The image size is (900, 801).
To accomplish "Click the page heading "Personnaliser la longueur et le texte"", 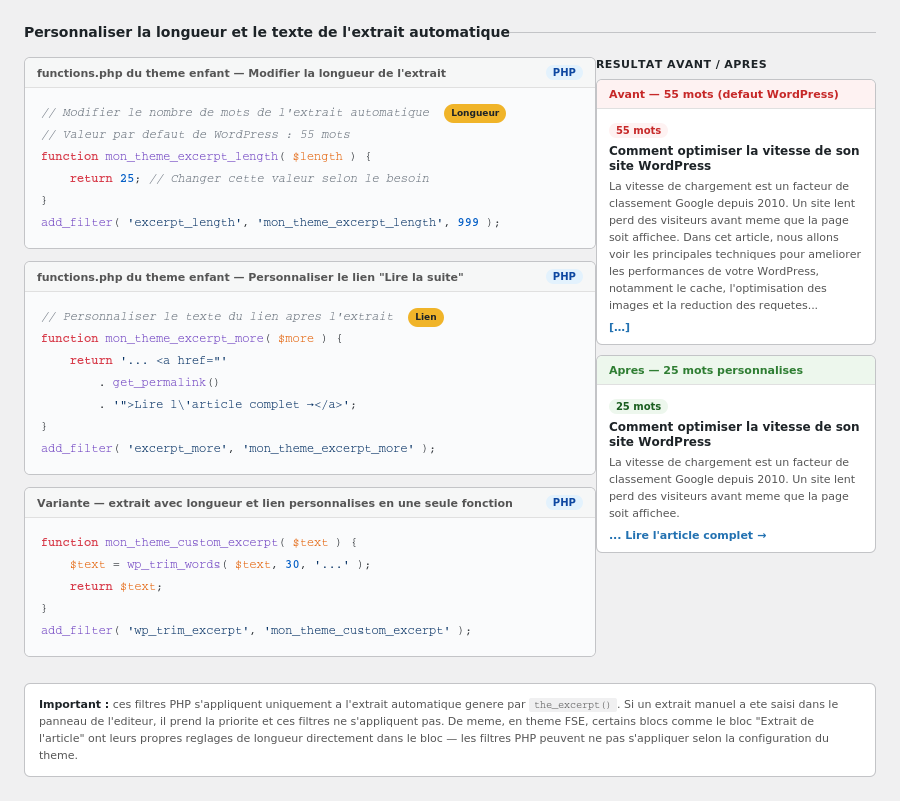I will coord(267,32).
